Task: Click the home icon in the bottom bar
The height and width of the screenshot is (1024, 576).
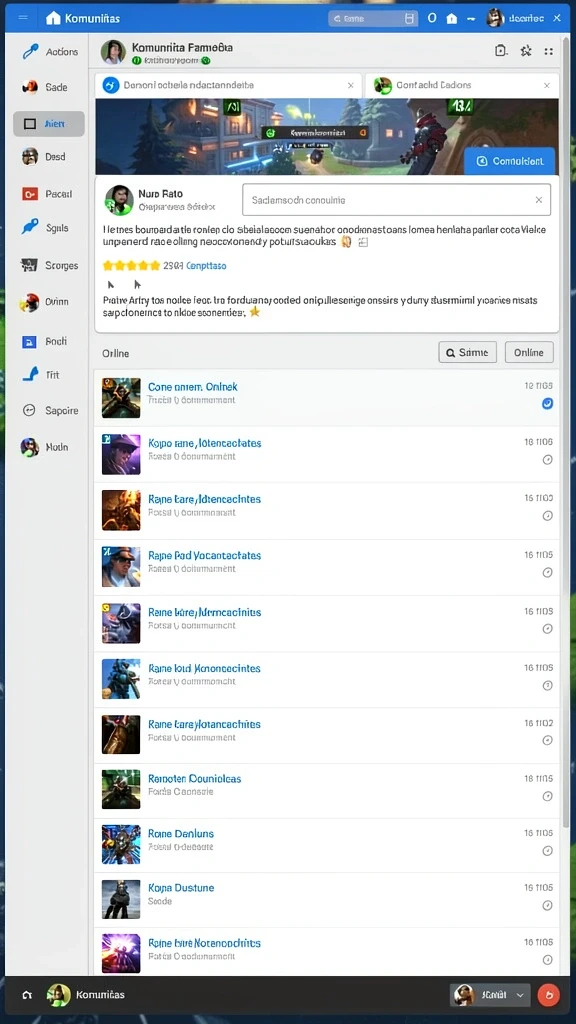Action: tap(27, 995)
